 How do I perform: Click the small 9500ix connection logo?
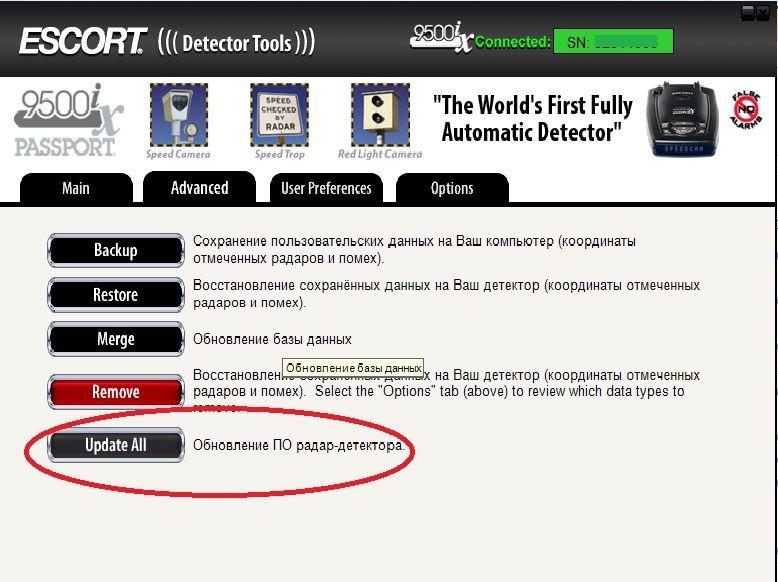coord(440,38)
